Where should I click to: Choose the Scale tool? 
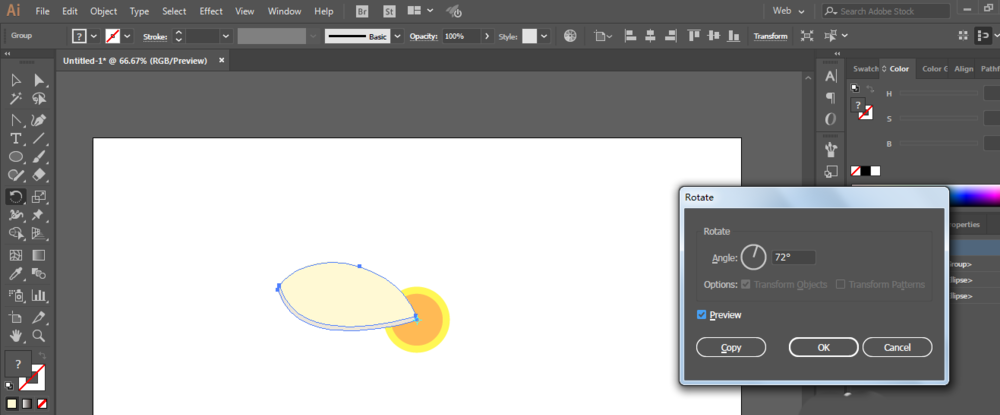click(39, 196)
